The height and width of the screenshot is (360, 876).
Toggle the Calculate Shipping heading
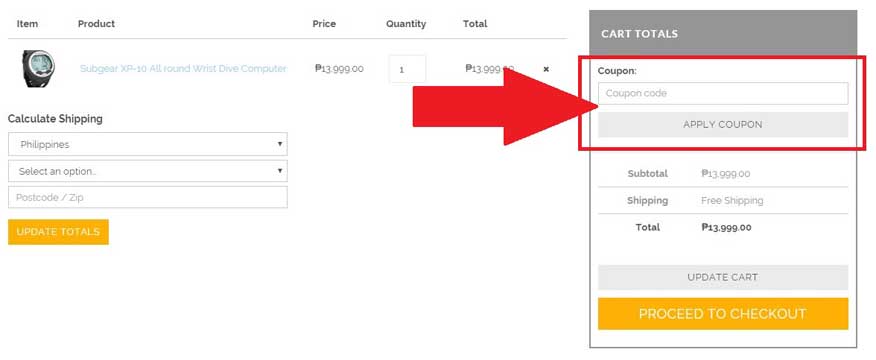click(x=55, y=119)
